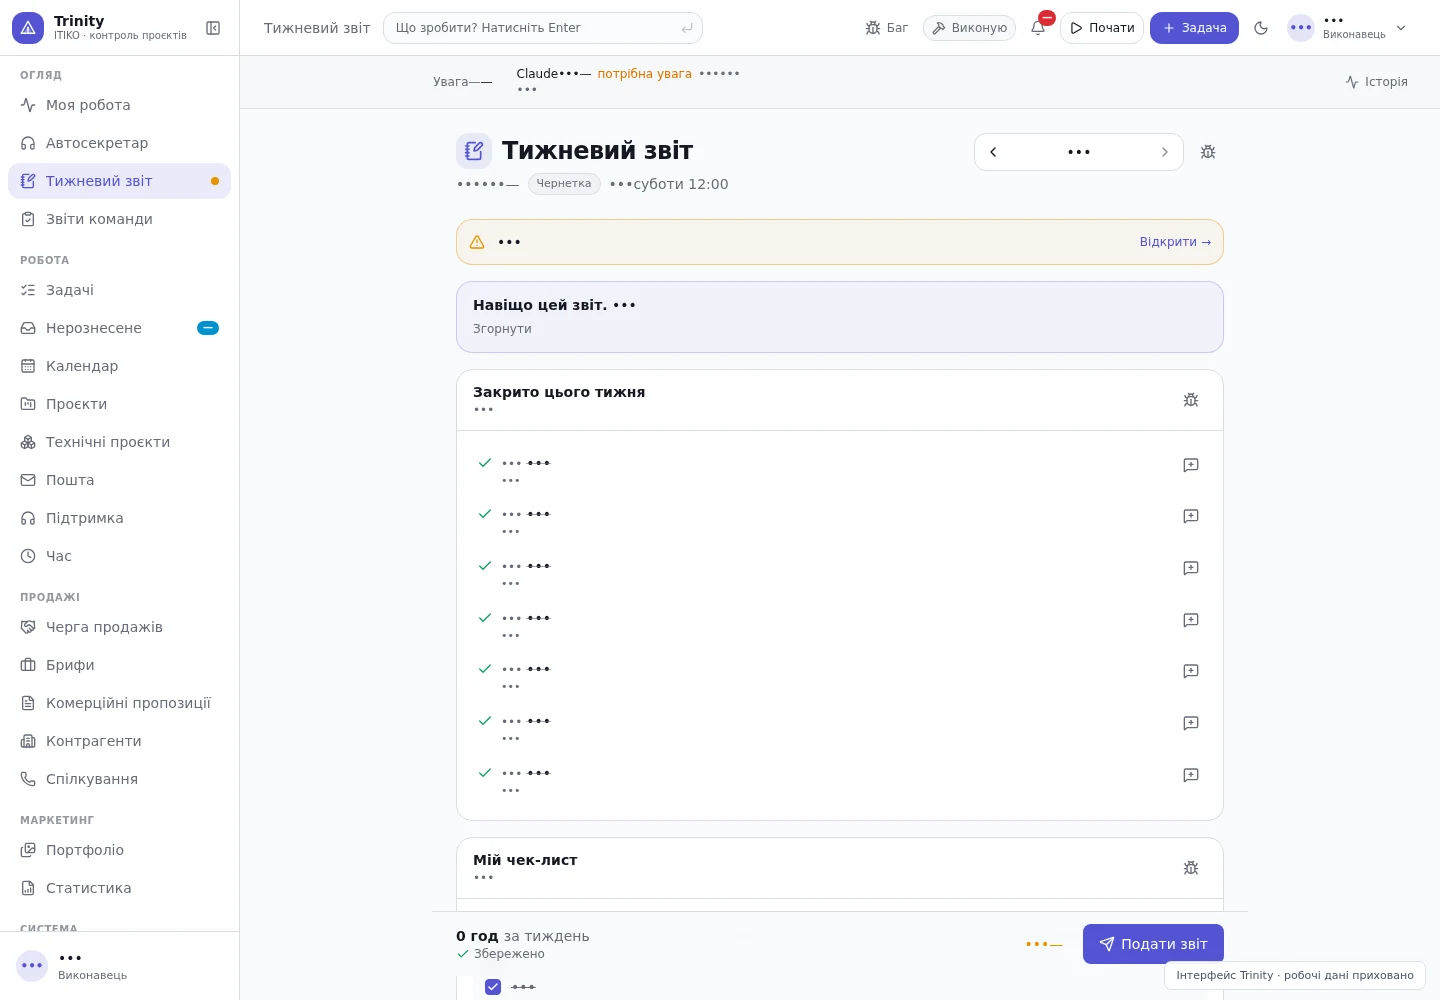Collapse the sidebar panel icon
1440x1000 pixels.
213,28
